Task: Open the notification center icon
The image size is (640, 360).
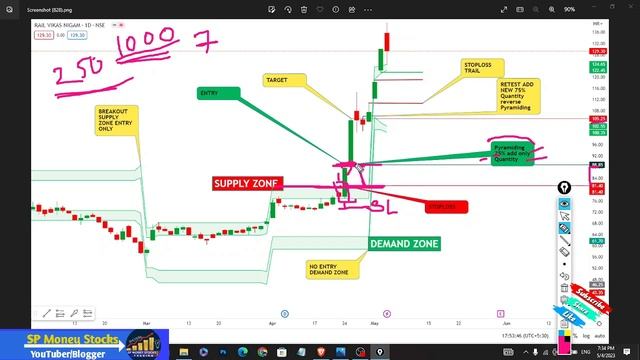Action: pos(627,351)
